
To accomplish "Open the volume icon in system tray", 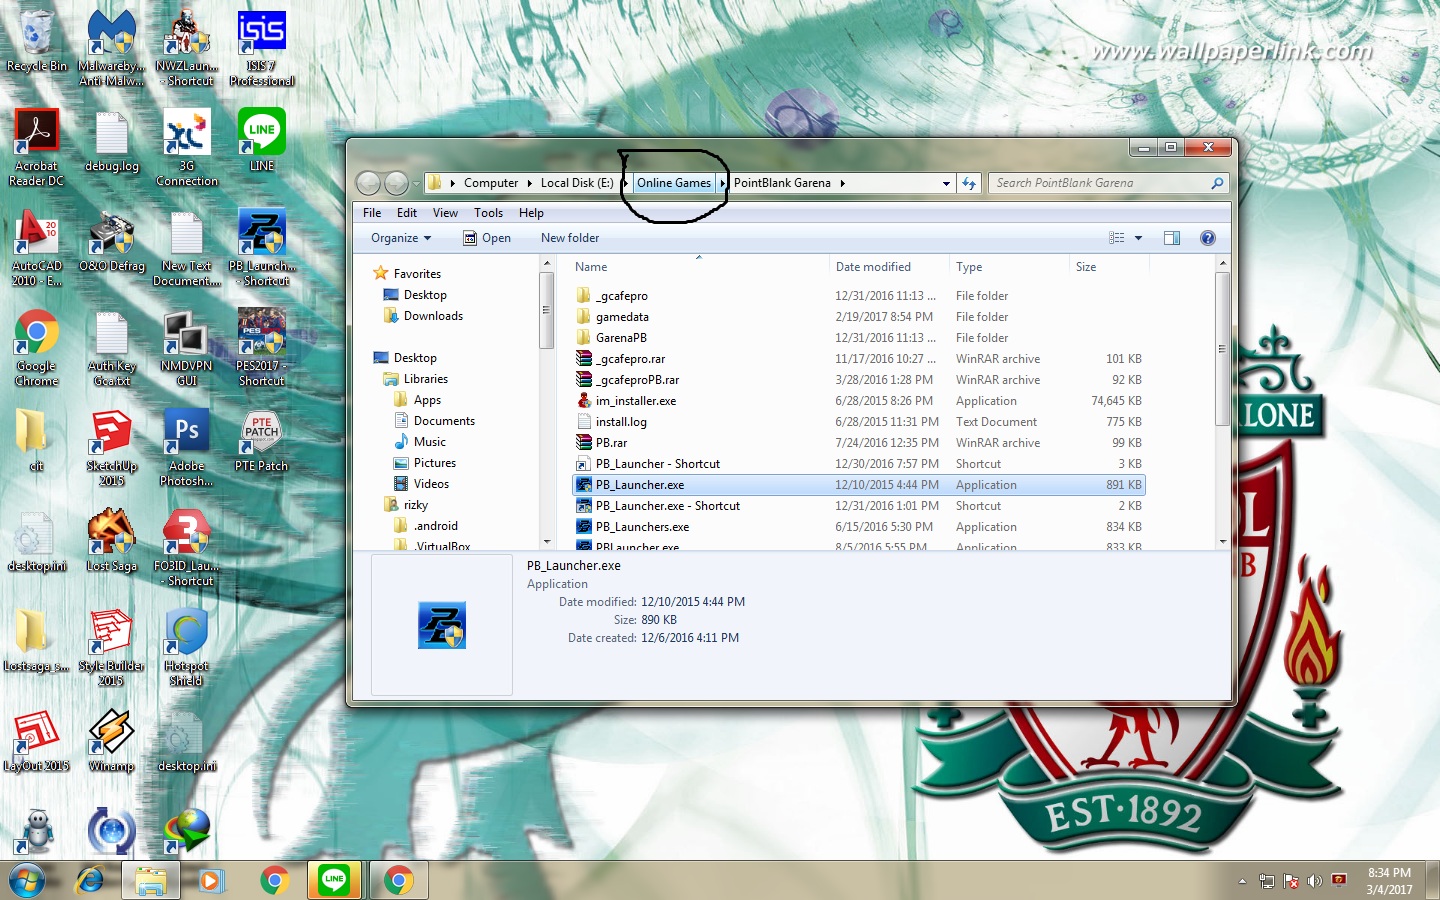I will tap(1314, 881).
